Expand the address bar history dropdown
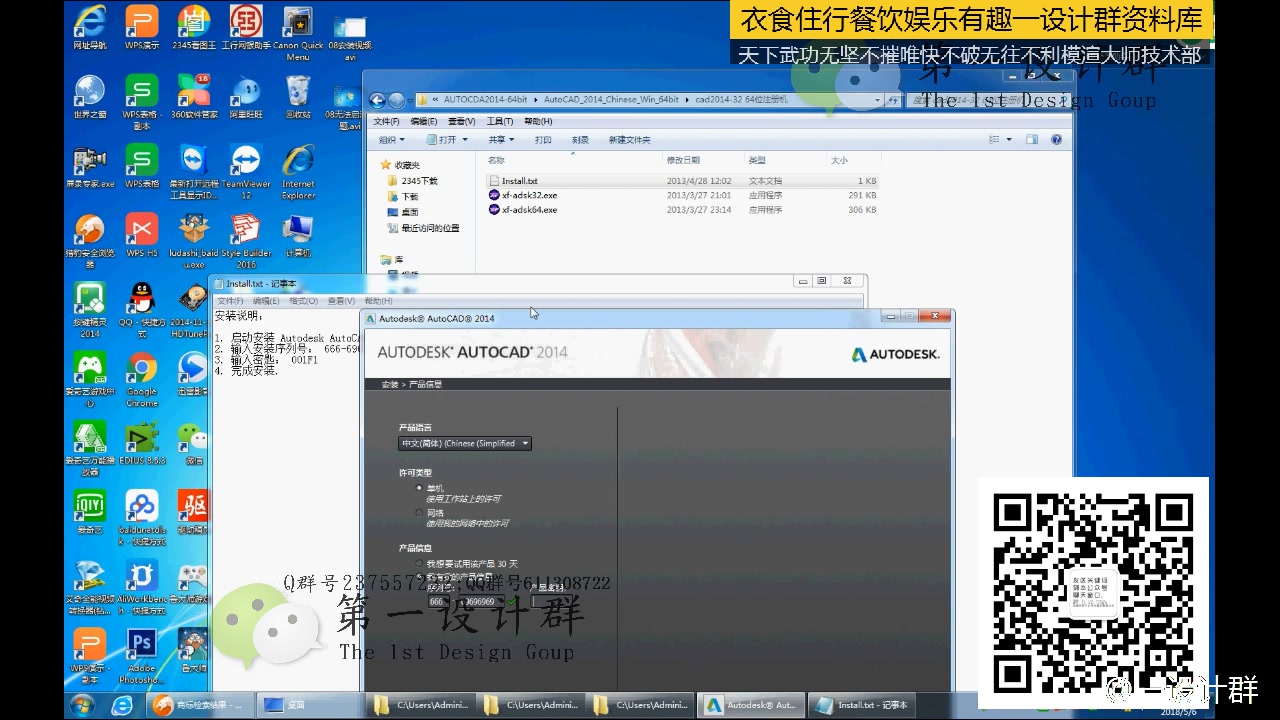 pos(877,100)
